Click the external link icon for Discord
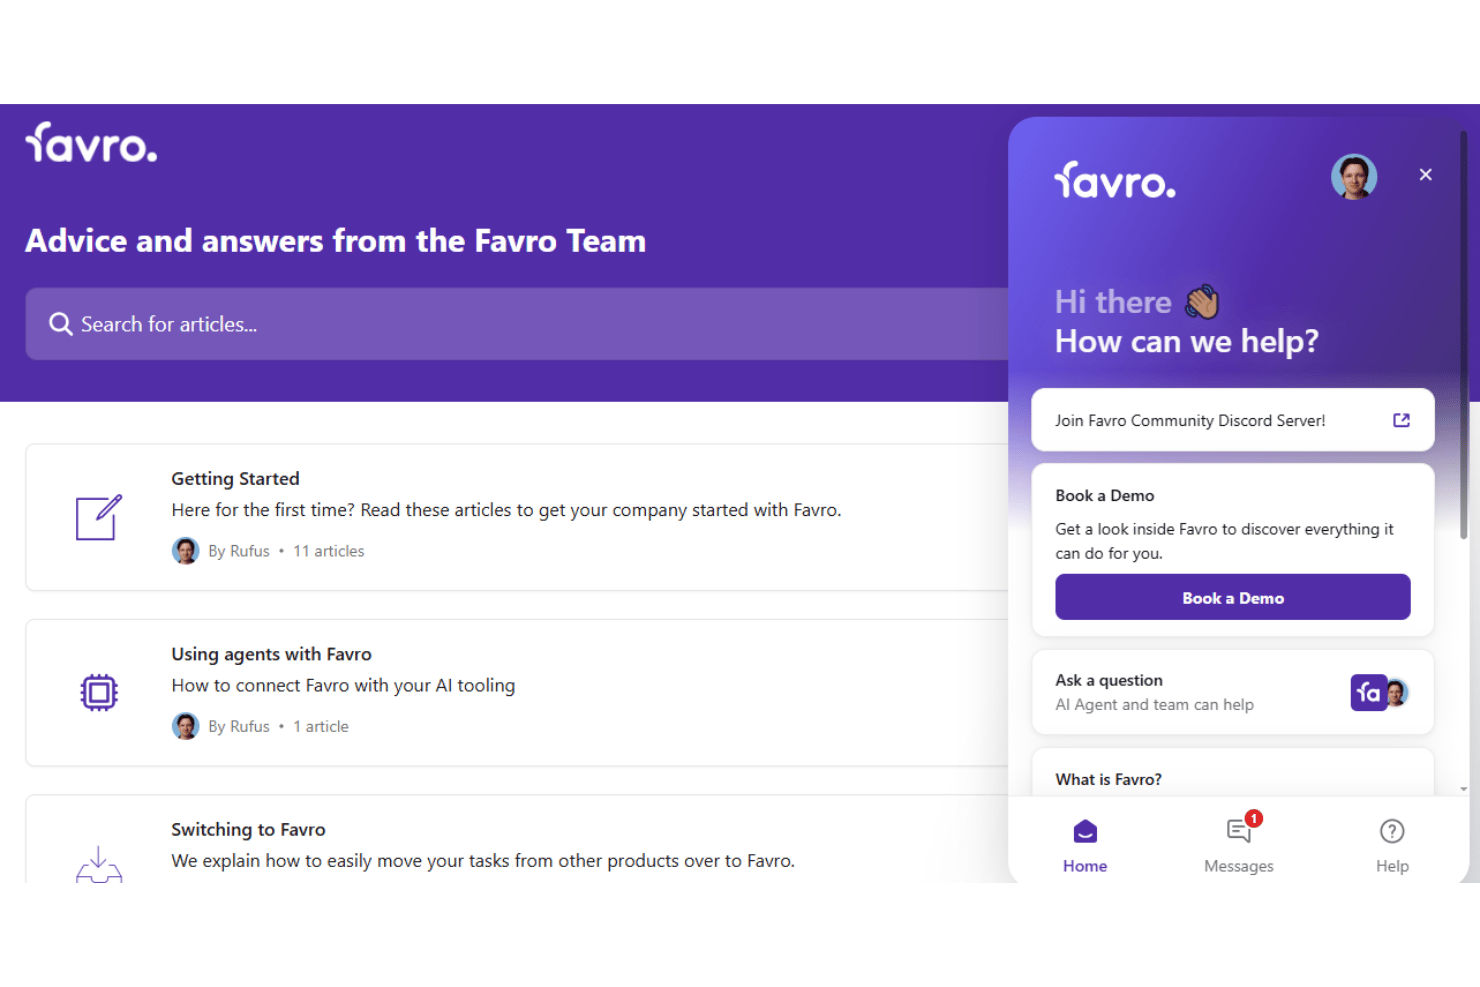 click(x=1402, y=420)
